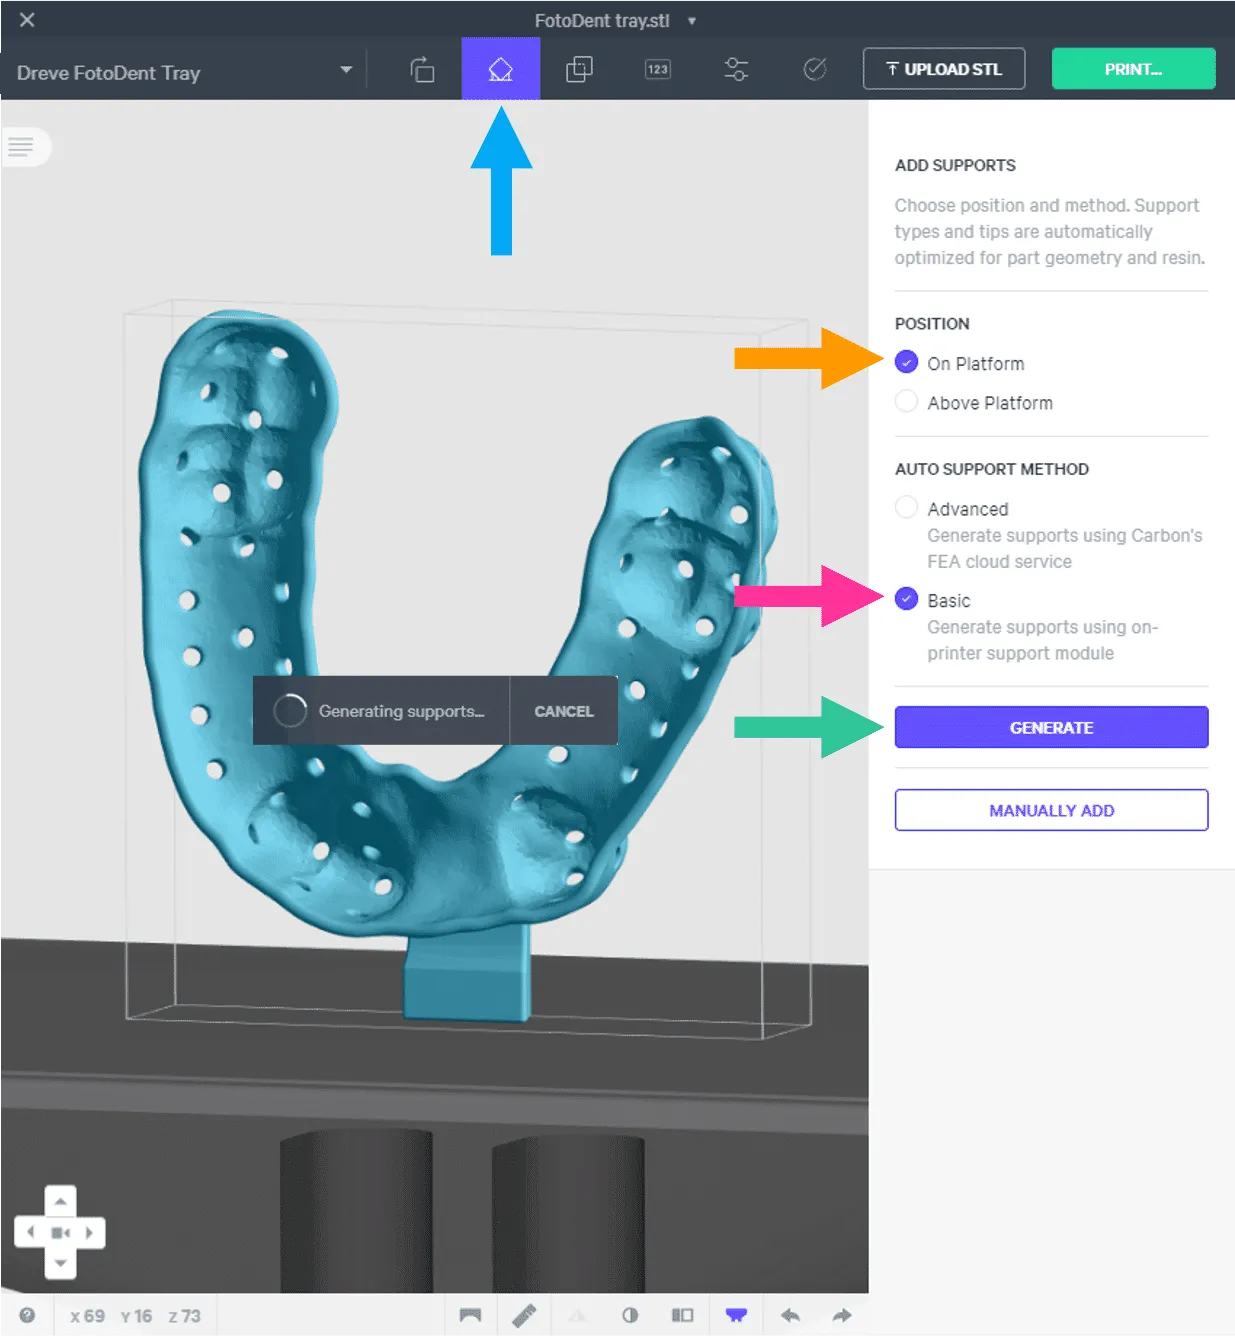Click the Z 73 dimension readout
This screenshot has width=1235, height=1336.
tap(185, 1316)
